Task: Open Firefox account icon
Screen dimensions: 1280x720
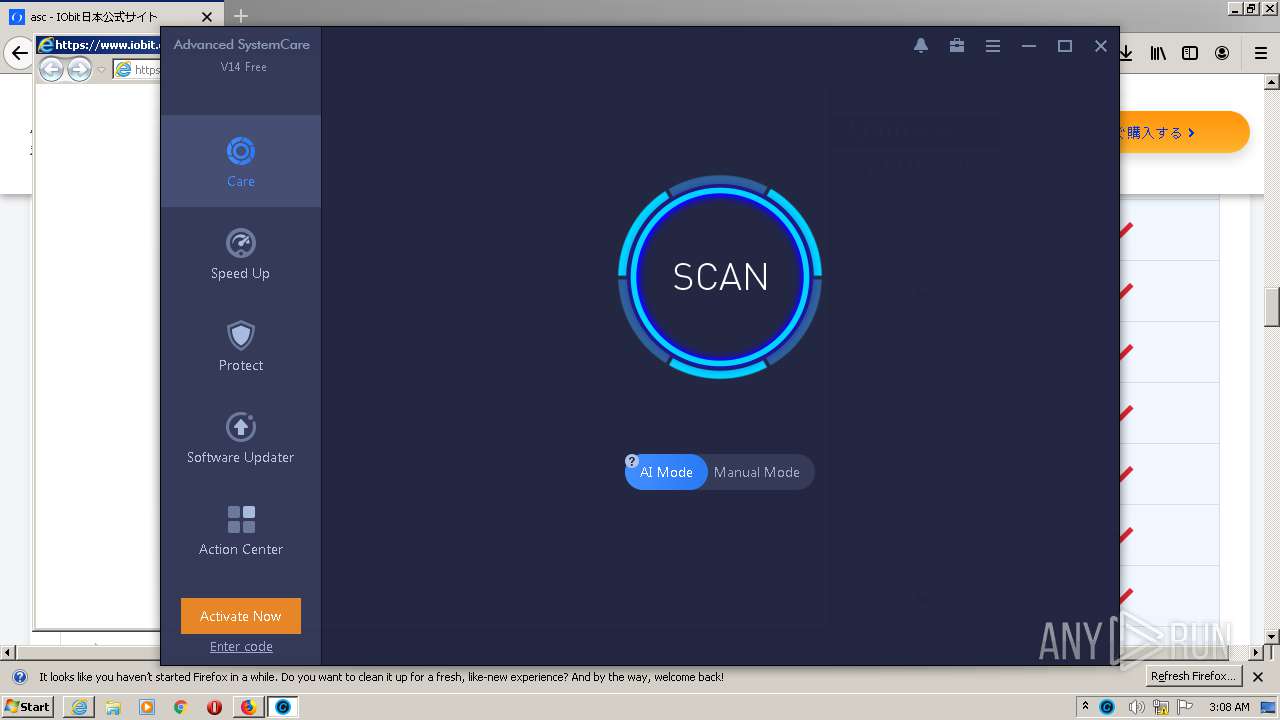Action: (x=1222, y=53)
